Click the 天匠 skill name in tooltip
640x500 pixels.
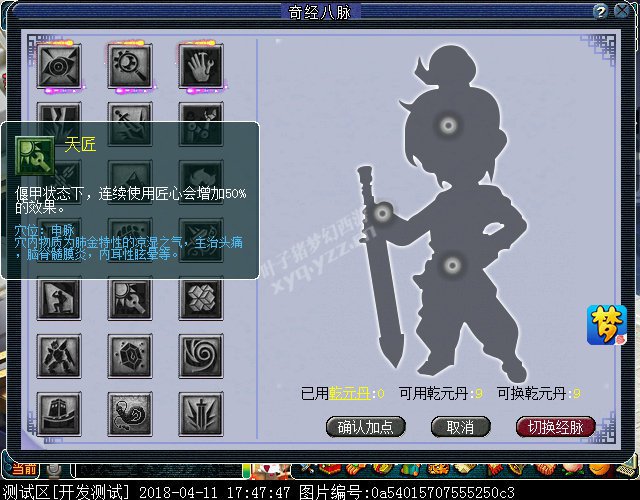[80, 144]
